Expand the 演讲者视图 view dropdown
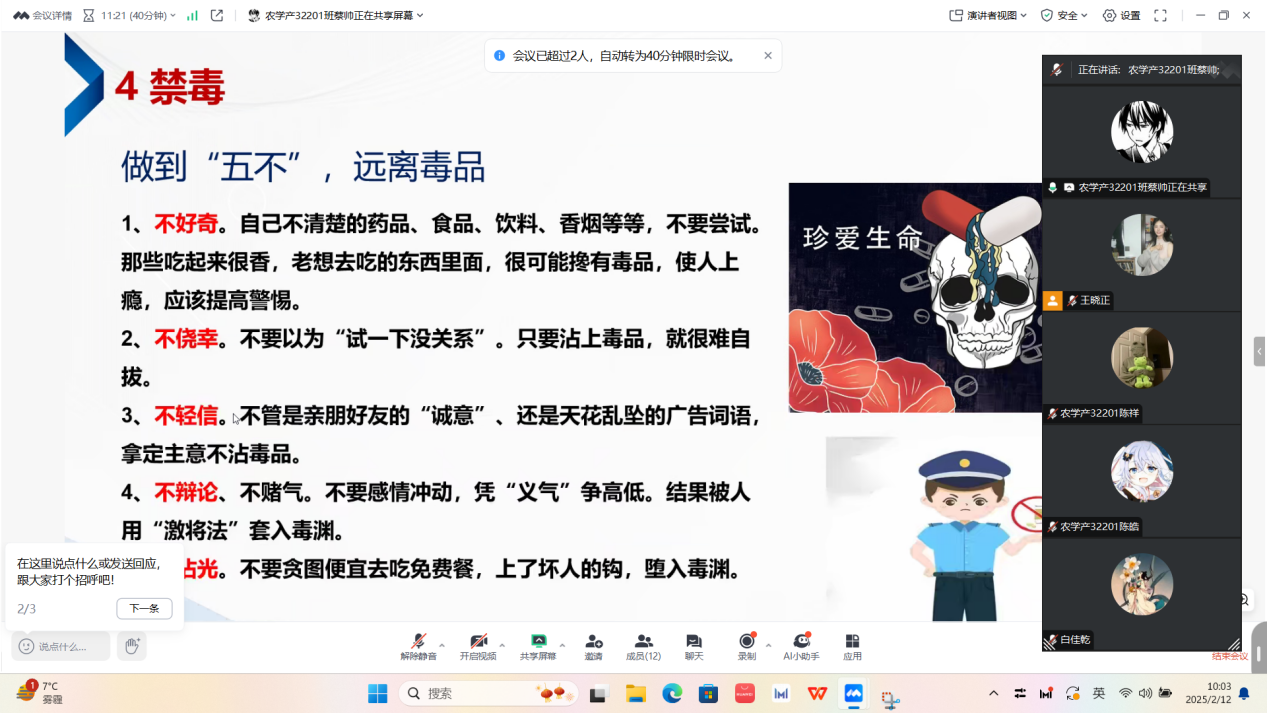 point(988,15)
